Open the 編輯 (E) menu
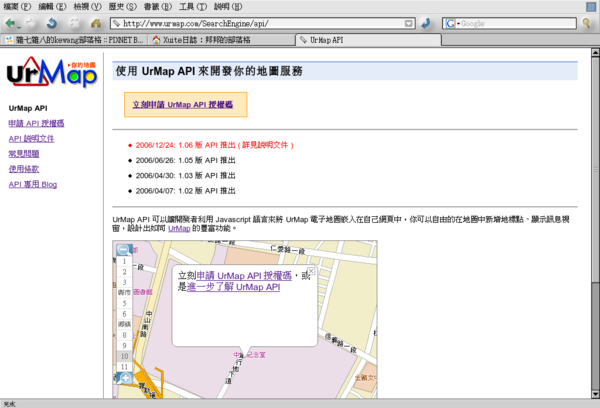 pyautogui.click(x=52, y=7)
